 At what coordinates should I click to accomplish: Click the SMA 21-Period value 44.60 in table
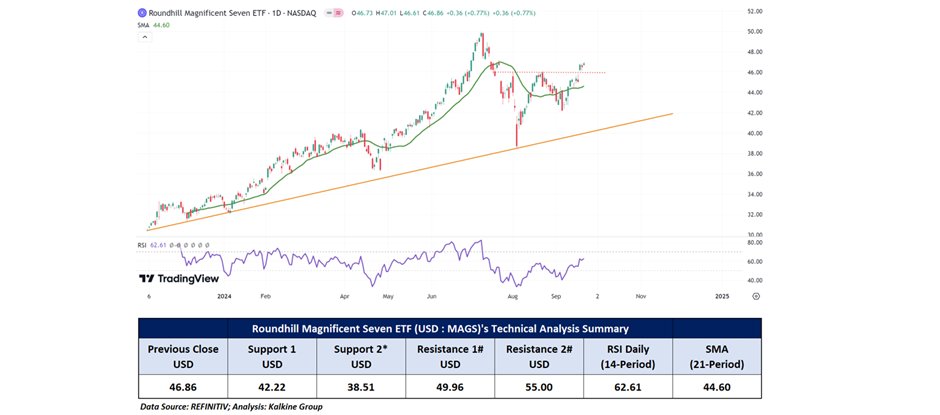tap(717, 387)
